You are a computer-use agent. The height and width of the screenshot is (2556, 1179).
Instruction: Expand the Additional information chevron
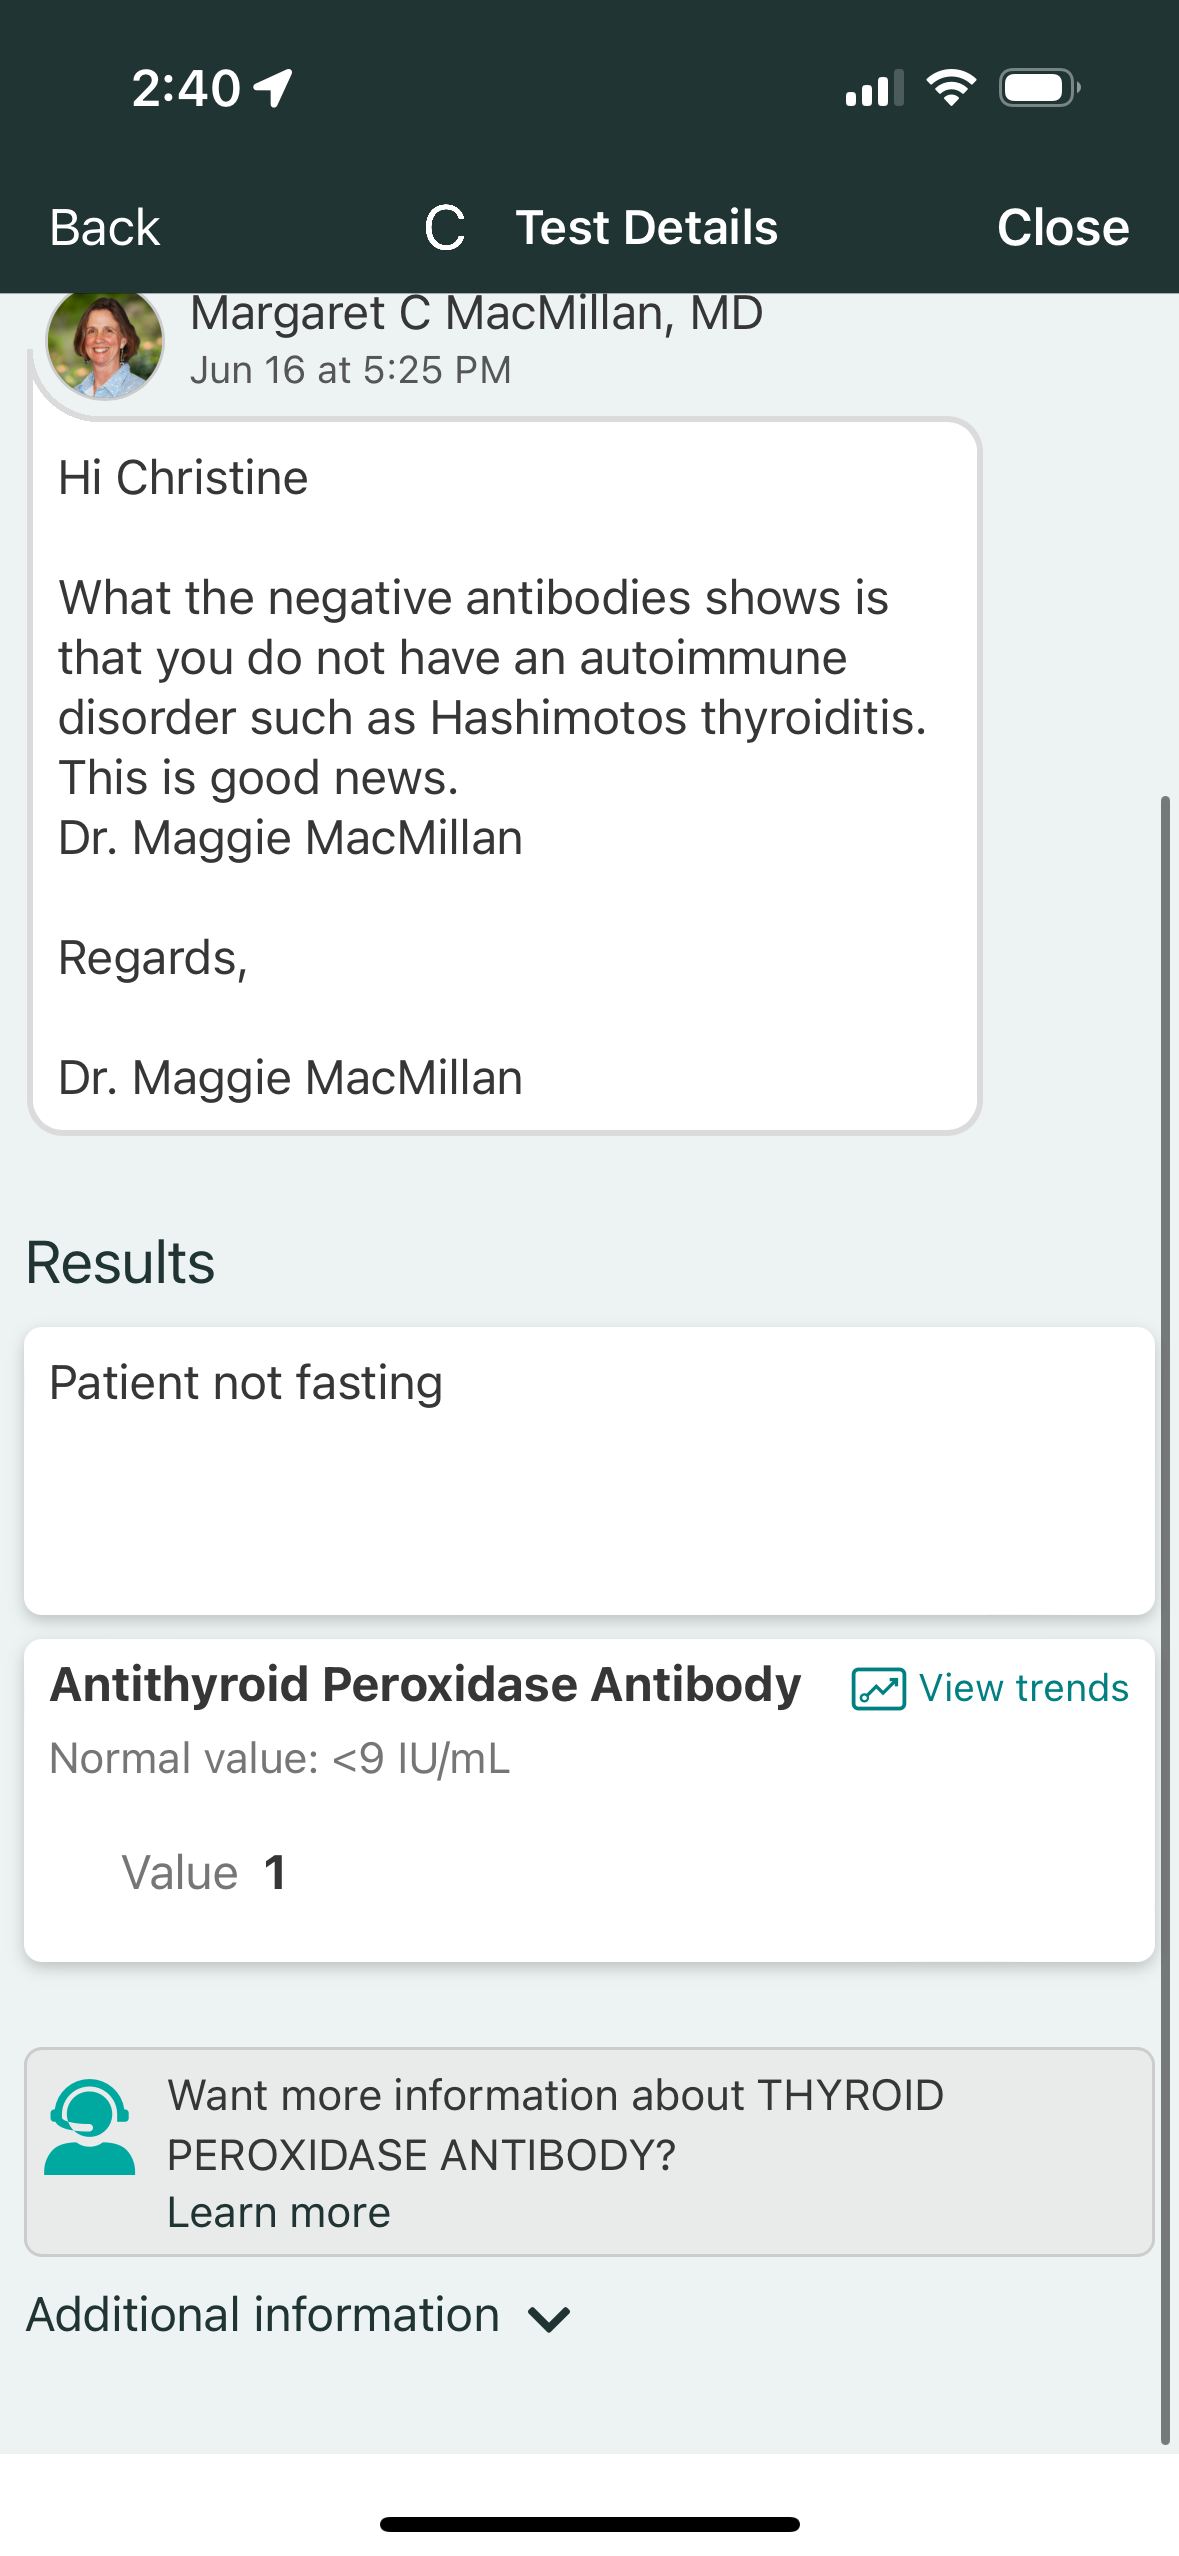tap(549, 2318)
